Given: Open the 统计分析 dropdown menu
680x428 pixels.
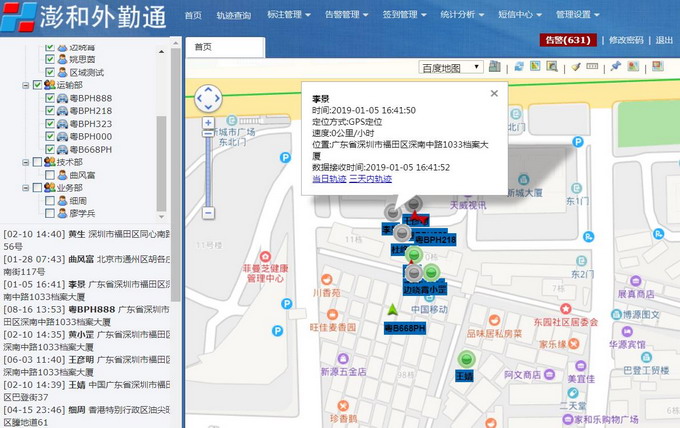Looking at the screenshot, I should (x=462, y=15).
